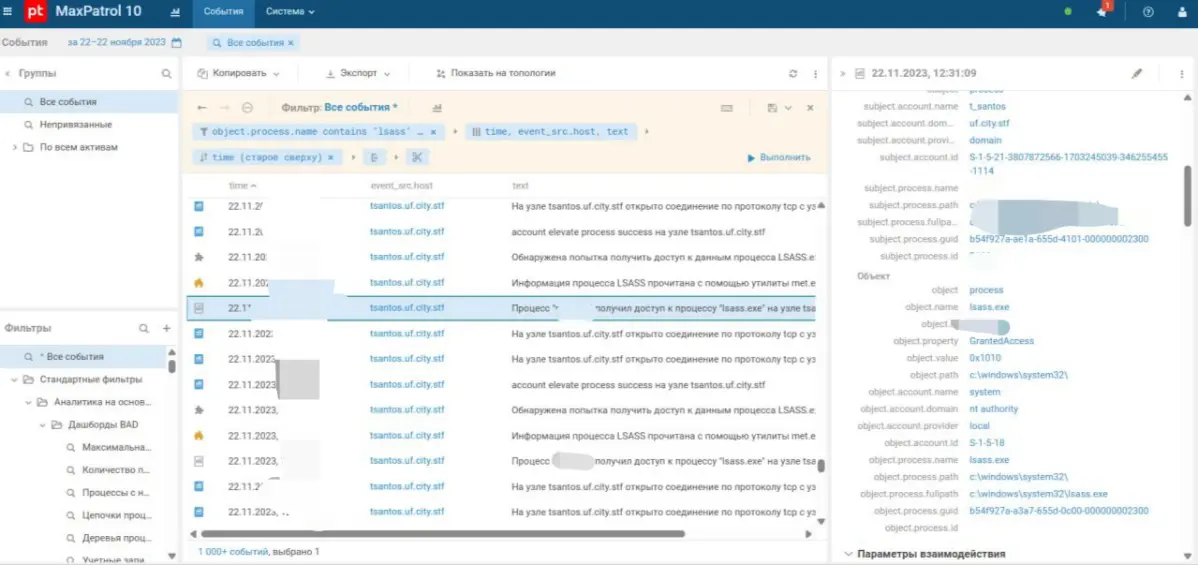
Task: Open the chart icon next to MaxPatrol 10
Action: pos(176,12)
